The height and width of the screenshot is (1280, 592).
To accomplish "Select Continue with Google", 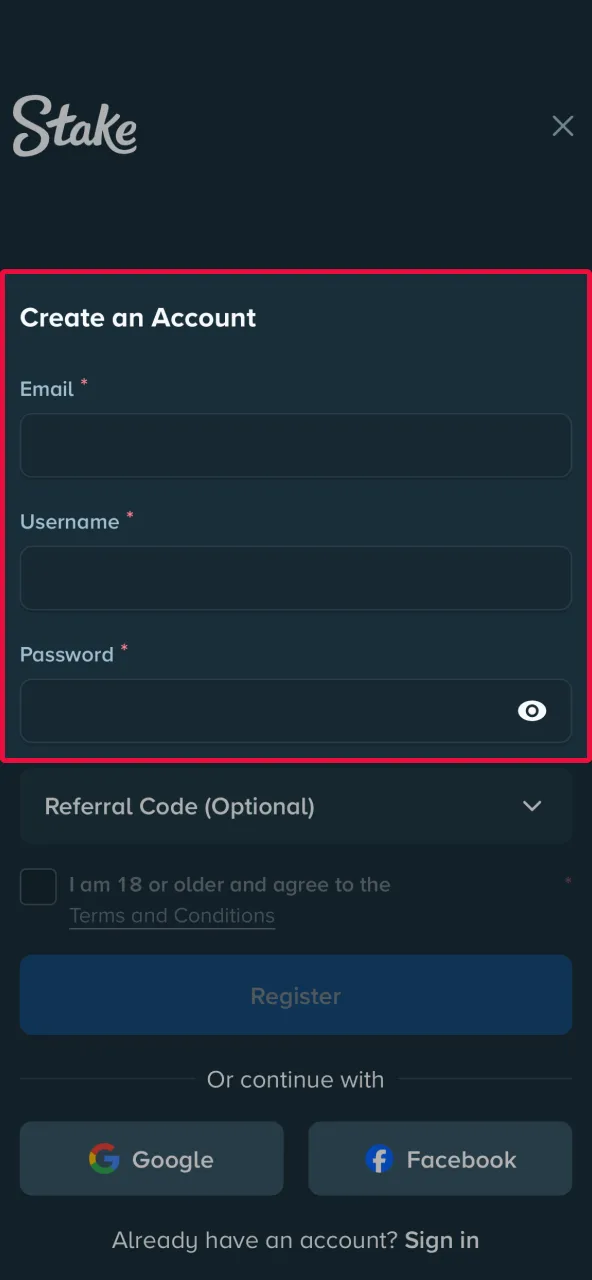I will tap(151, 1159).
